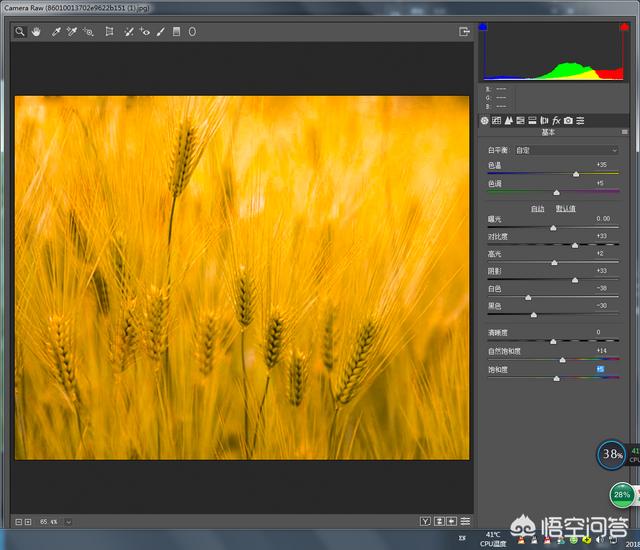
Task: Choose the Graduated Filter tool
Action: tap(177, 32)
